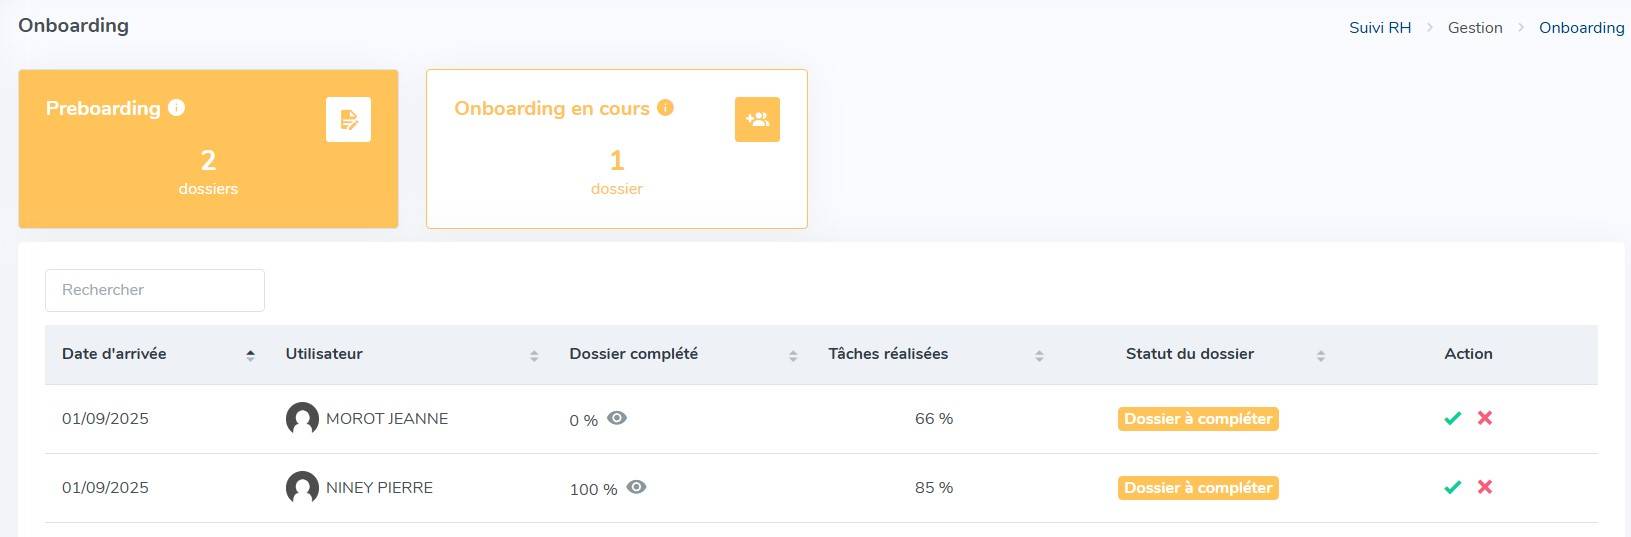Open the Preboarding document edit icon

coord(348,120)
